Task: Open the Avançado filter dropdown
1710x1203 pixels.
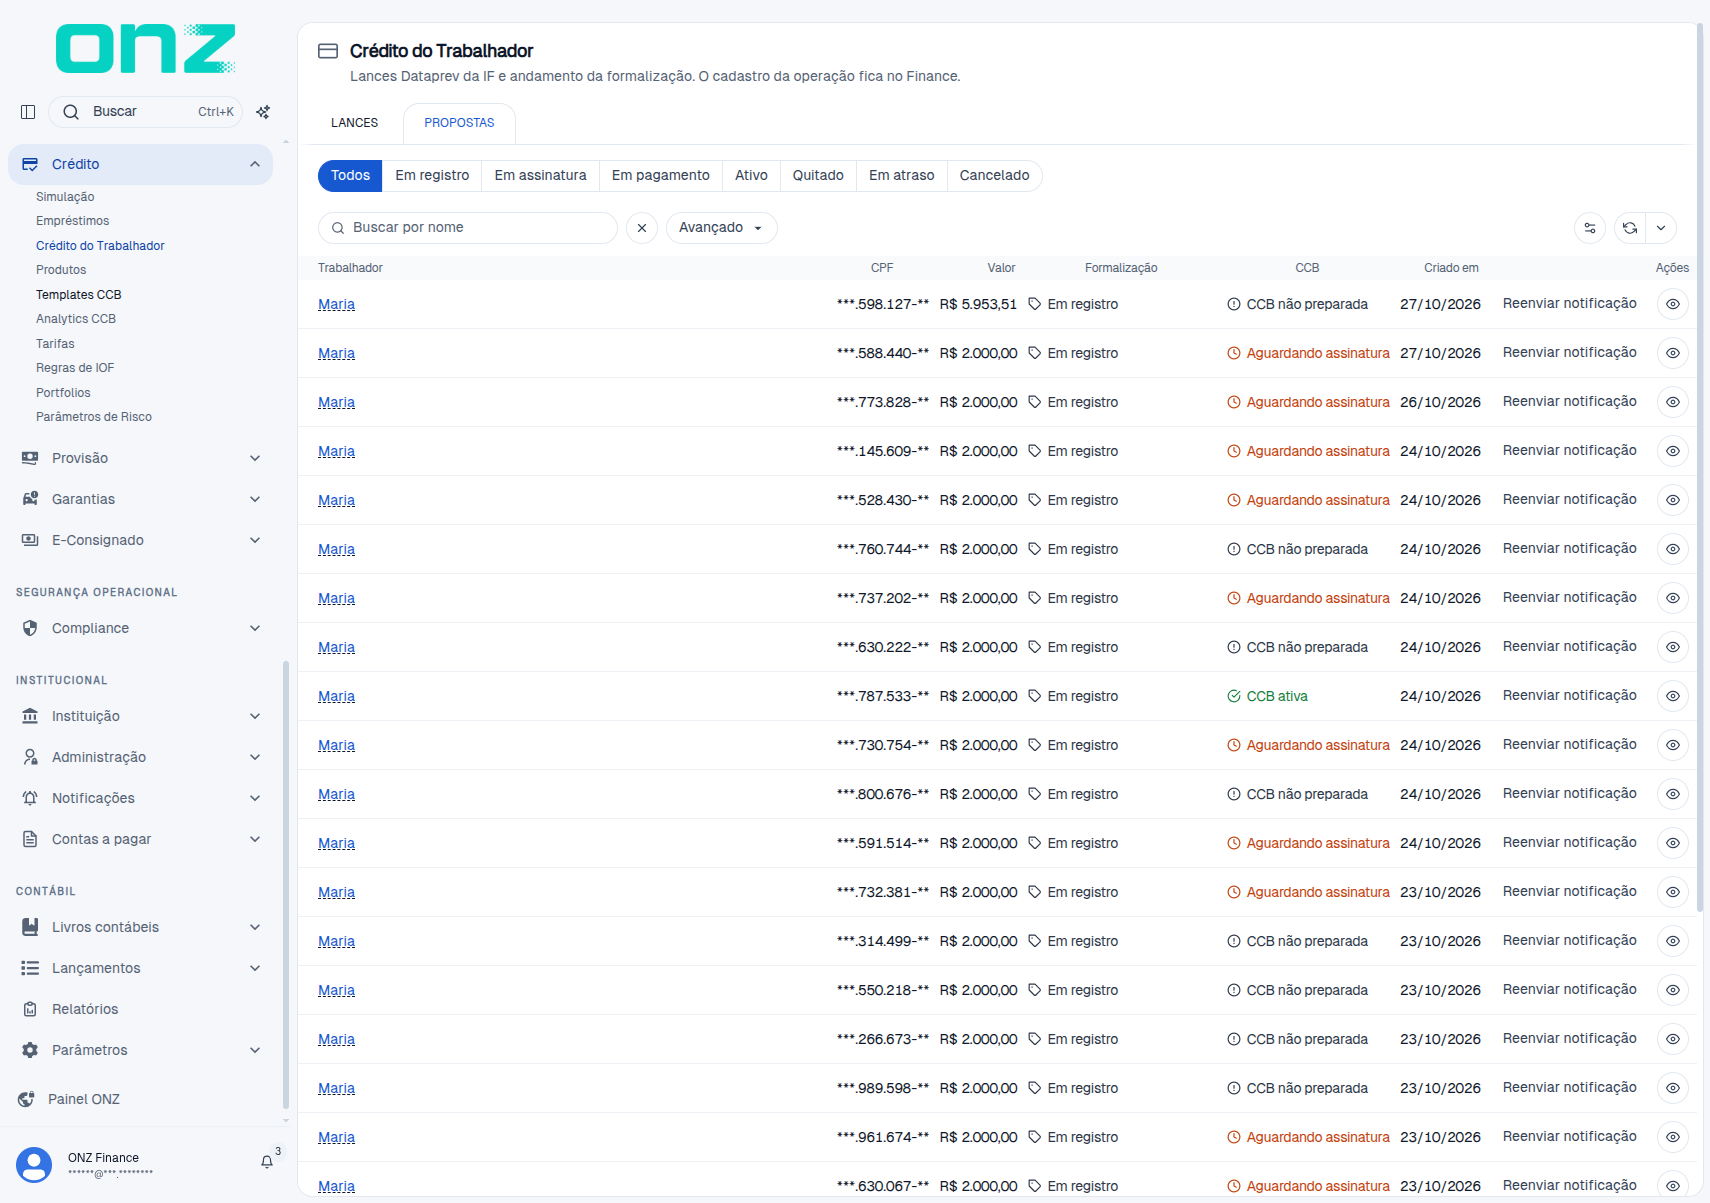Action: (x=721, y=228)
